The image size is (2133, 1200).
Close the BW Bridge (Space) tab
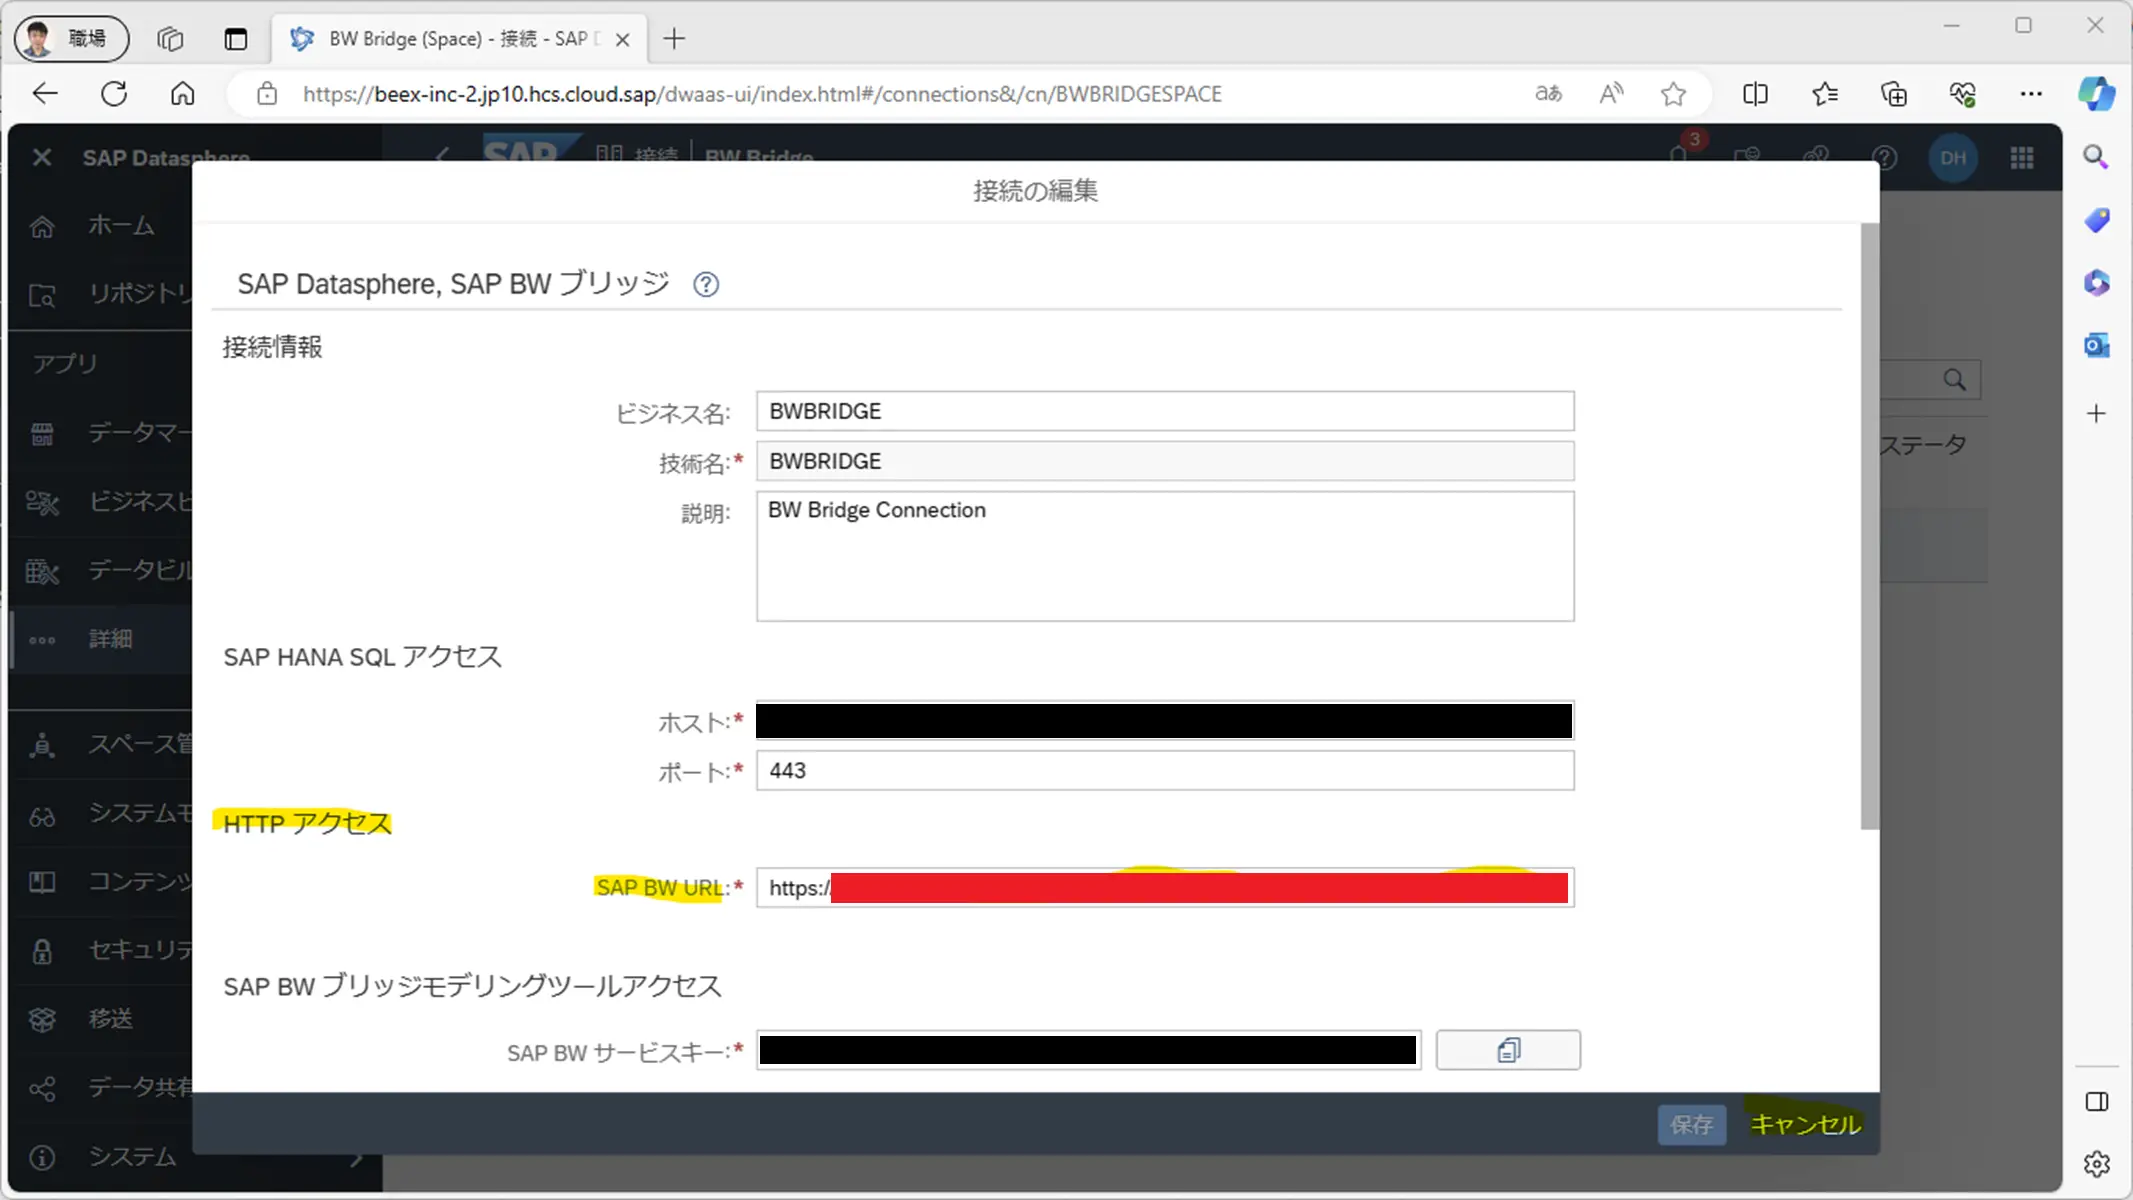click(x=622, y=40)
